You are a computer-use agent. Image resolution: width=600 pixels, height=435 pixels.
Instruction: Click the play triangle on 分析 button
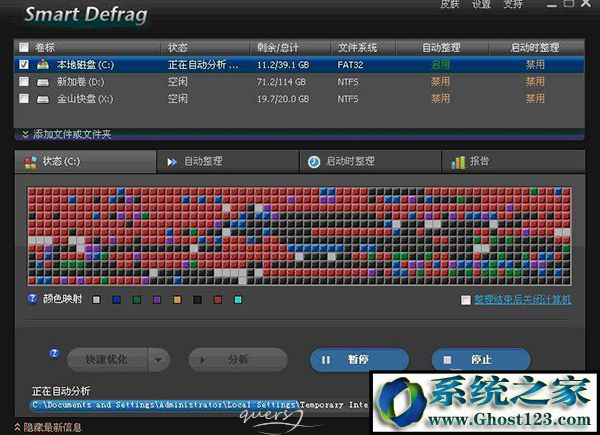tap(203, 360)
